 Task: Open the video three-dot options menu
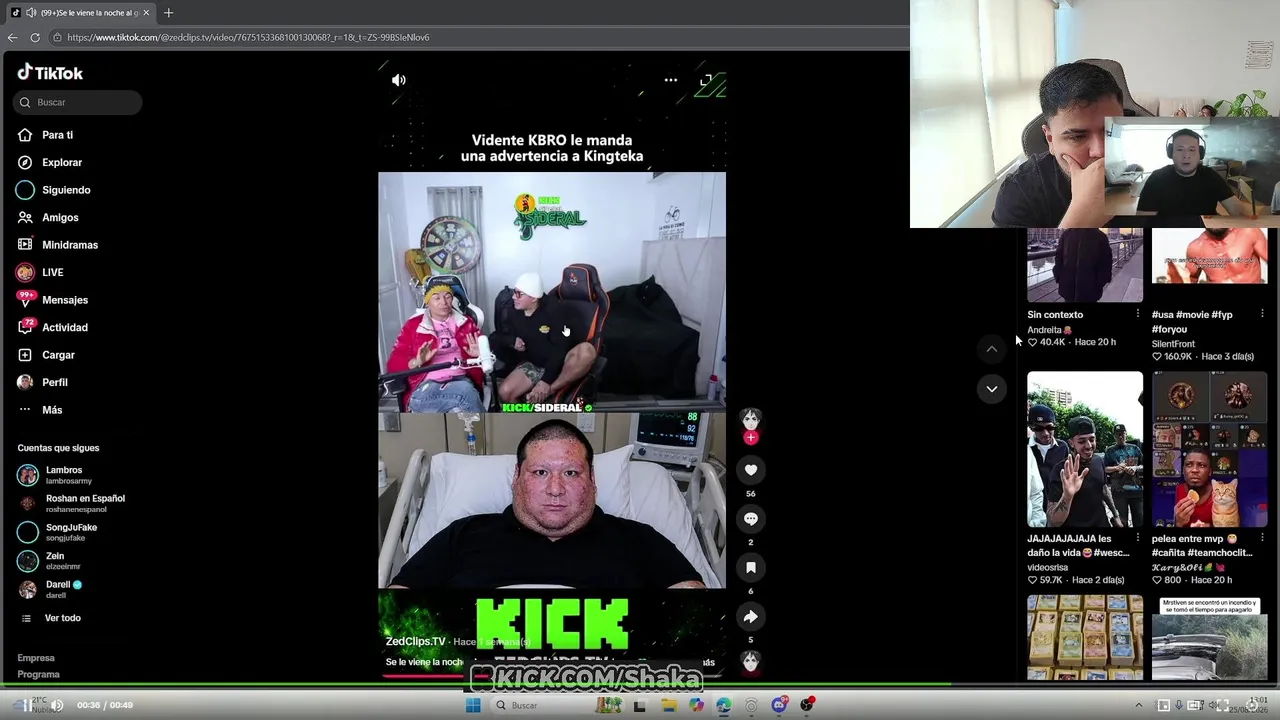click(x=671, y=80)
